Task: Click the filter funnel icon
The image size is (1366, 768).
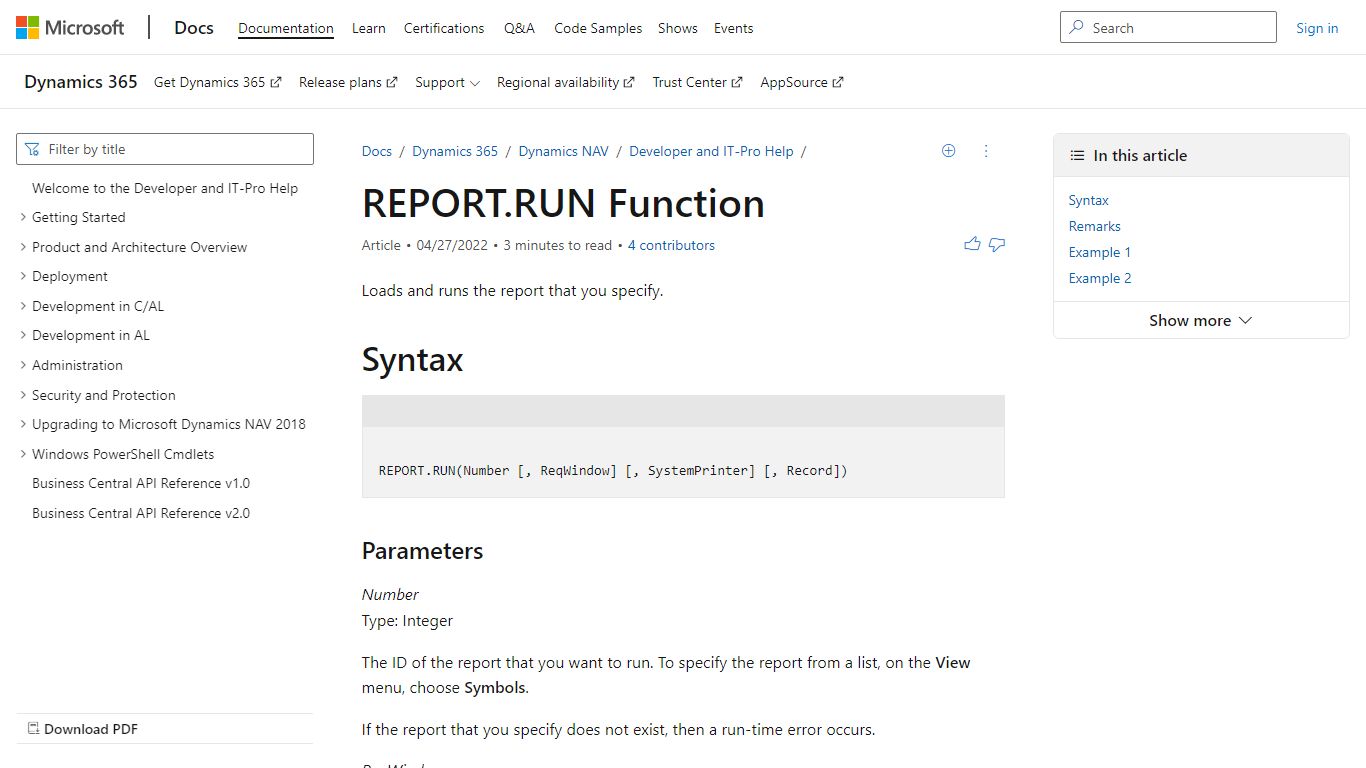Action: pos(33,149)
